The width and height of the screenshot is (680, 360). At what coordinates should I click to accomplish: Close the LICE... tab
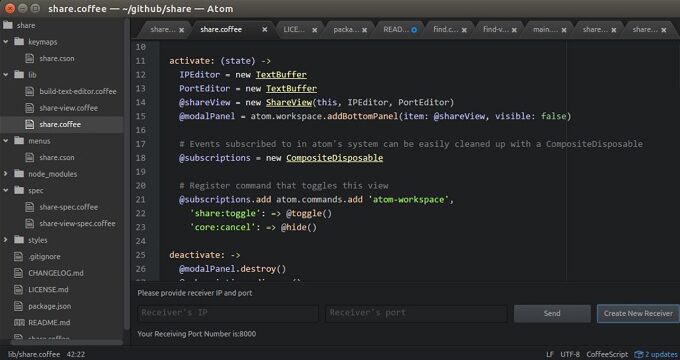click(314, 30)
